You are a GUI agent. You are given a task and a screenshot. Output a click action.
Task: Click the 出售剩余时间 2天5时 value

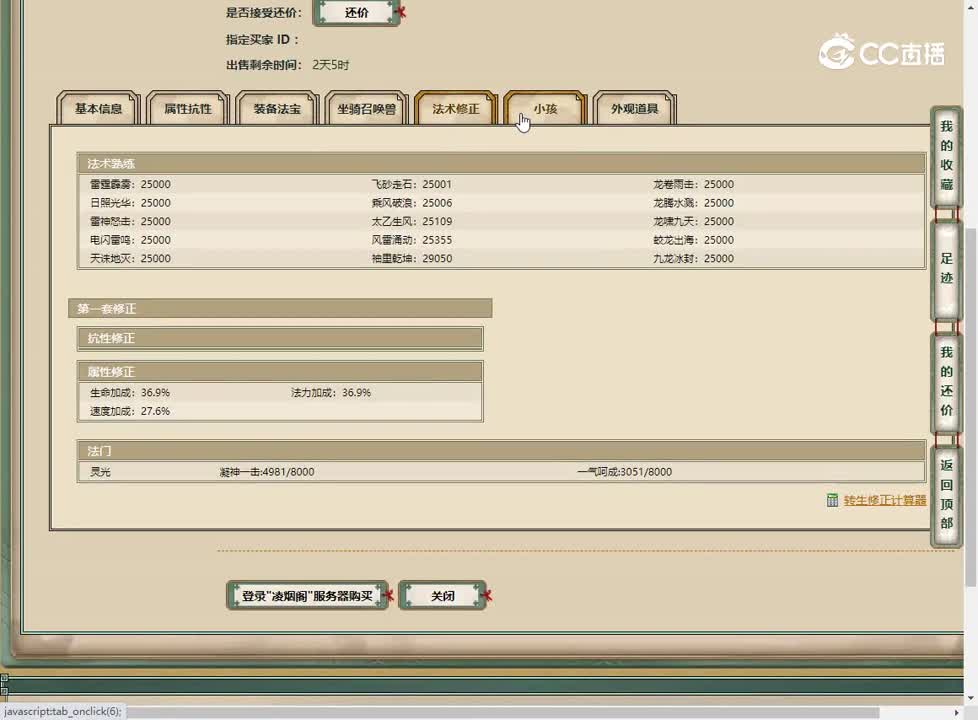pyautogui.click(x=331, y=65)
